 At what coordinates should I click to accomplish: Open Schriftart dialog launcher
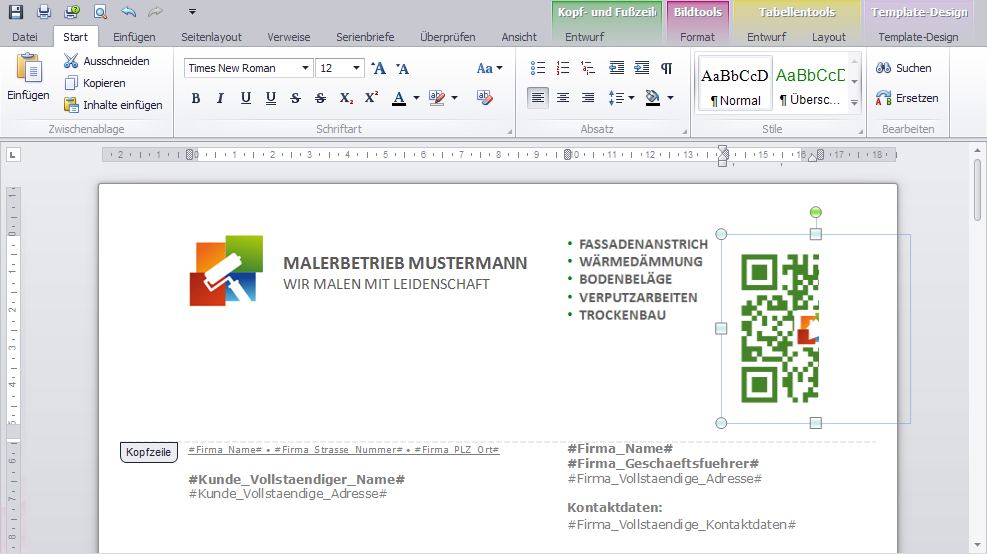pos(510,132)
